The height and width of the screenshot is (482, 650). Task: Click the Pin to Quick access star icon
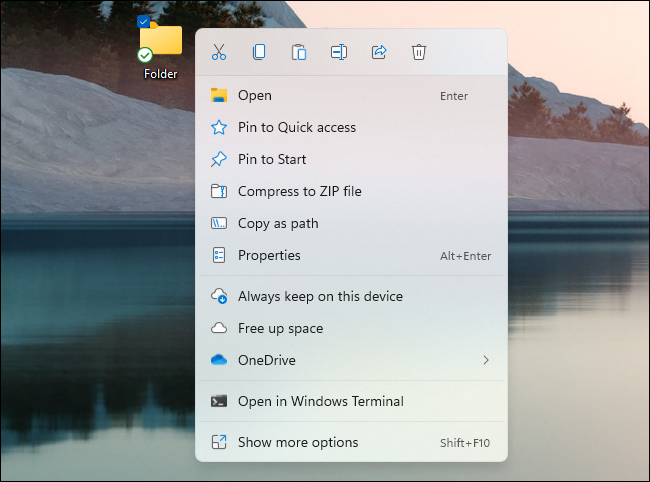[x=219, y=128]
